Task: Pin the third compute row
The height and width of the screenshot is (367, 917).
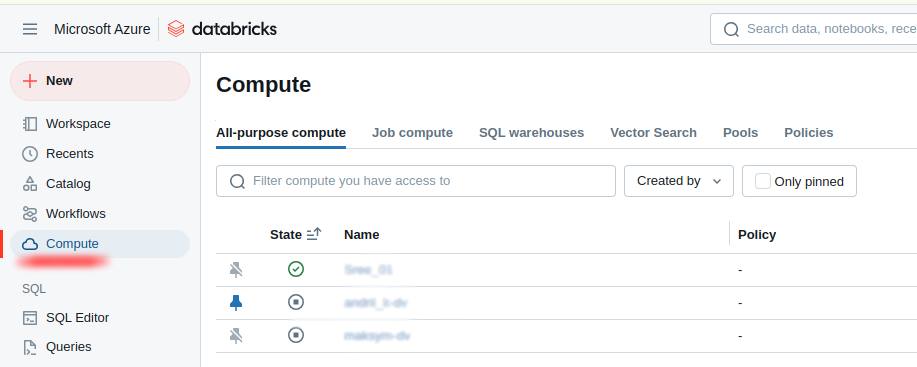Action: (236, 336)
